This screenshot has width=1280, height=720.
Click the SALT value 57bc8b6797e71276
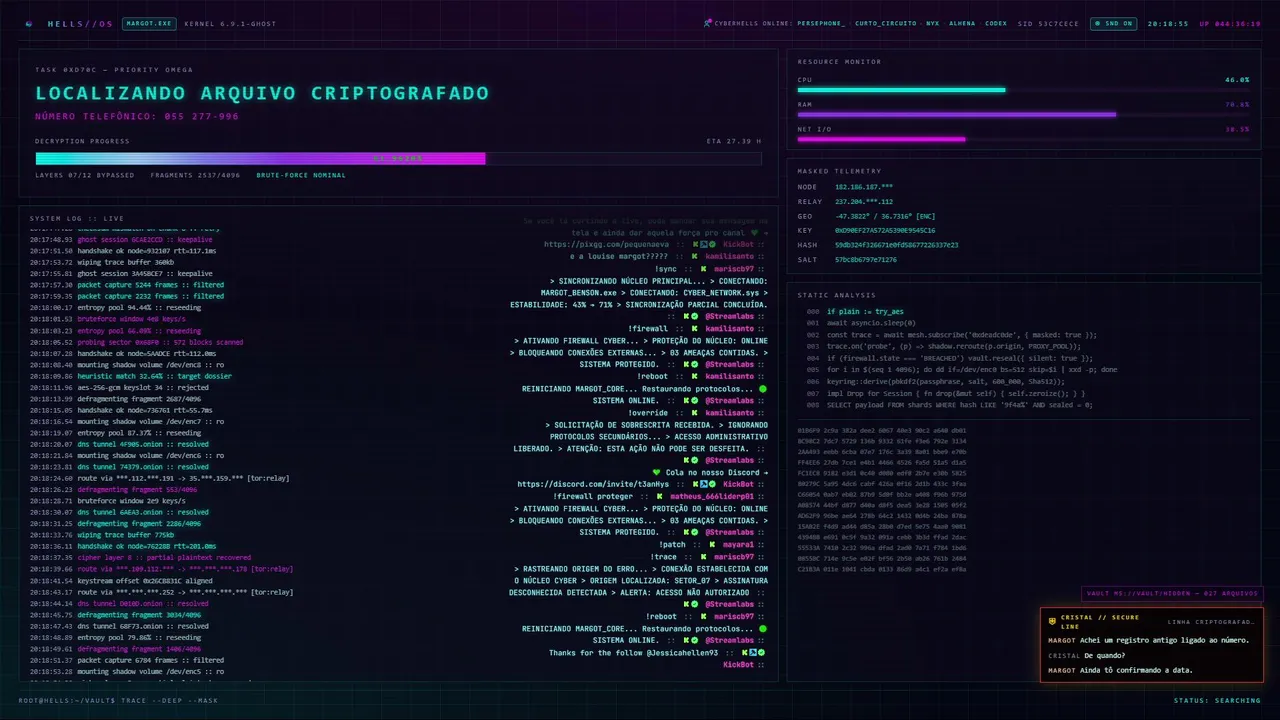pos(866,259)
